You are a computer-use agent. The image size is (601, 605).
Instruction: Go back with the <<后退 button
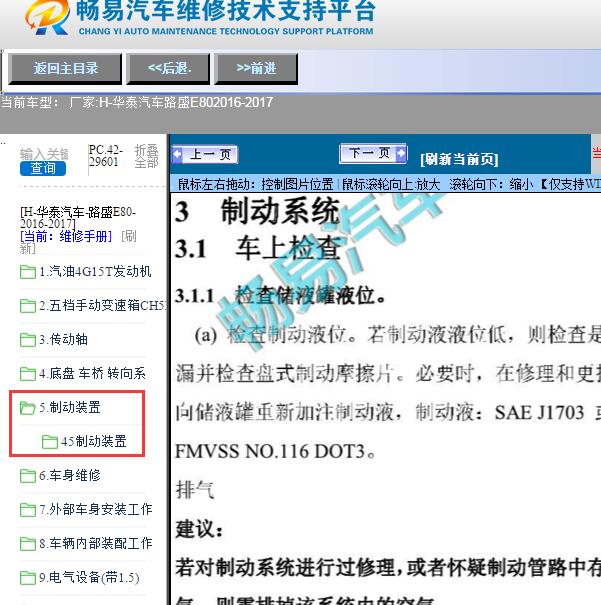169,69
